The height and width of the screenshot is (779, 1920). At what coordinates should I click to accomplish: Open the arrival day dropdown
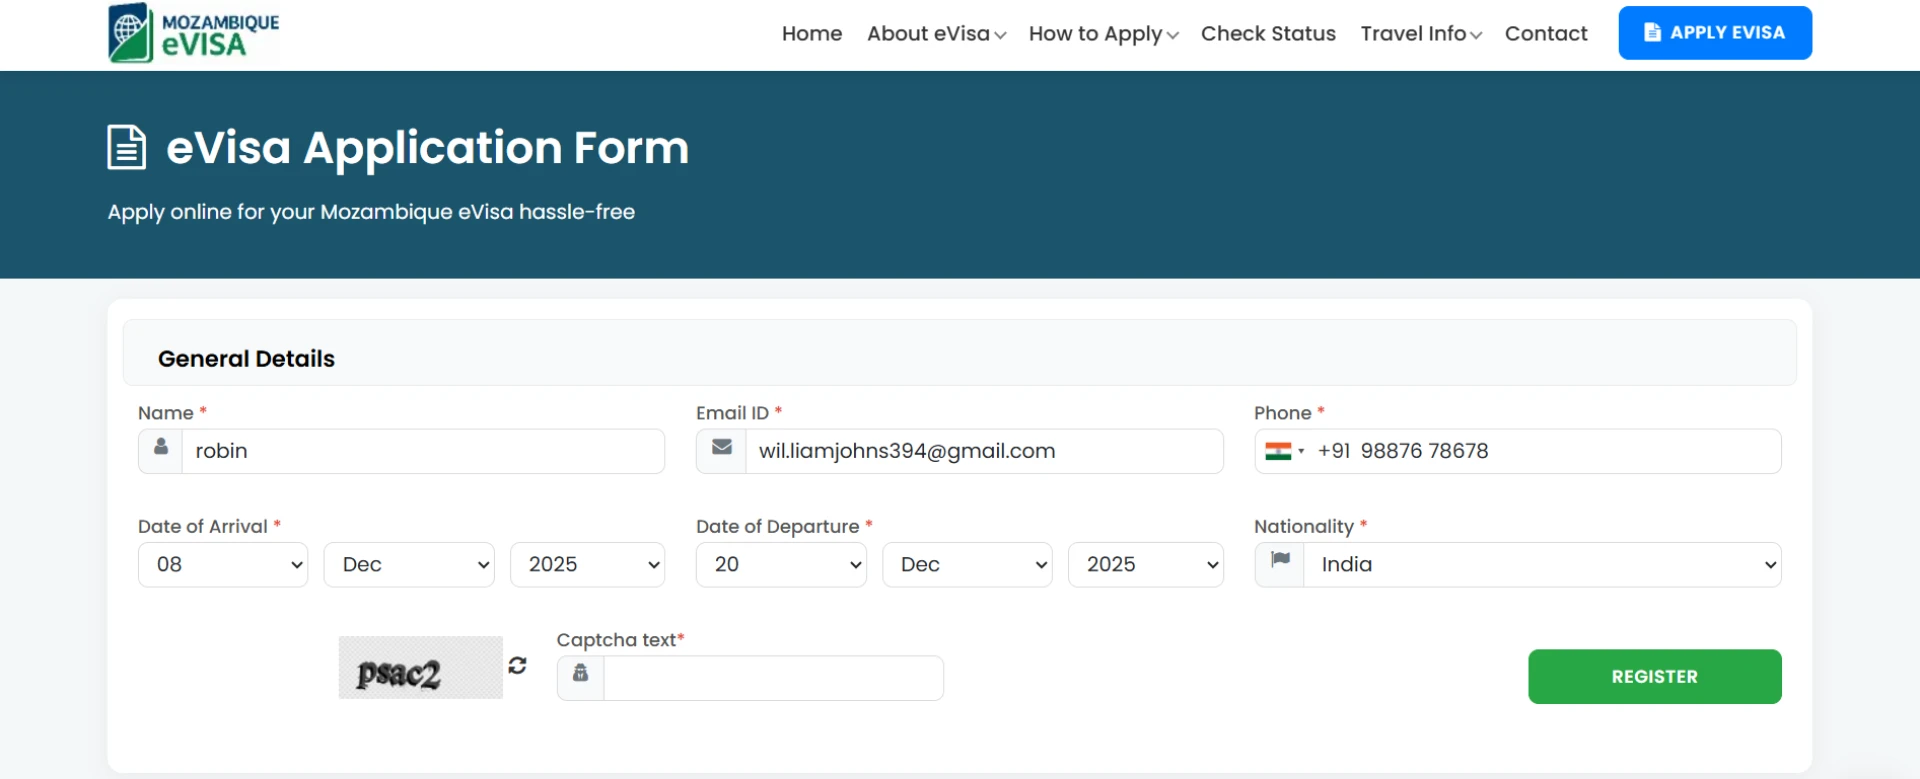[223, 565]
